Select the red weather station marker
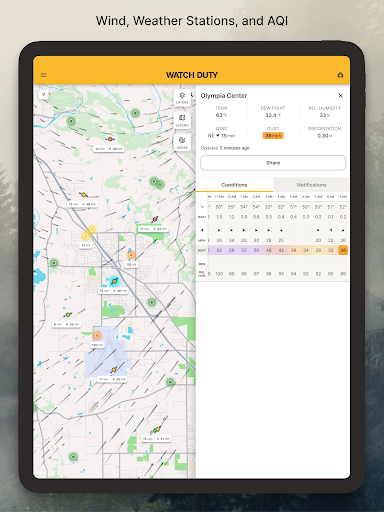Screen dimensions: 384x512 154,219
